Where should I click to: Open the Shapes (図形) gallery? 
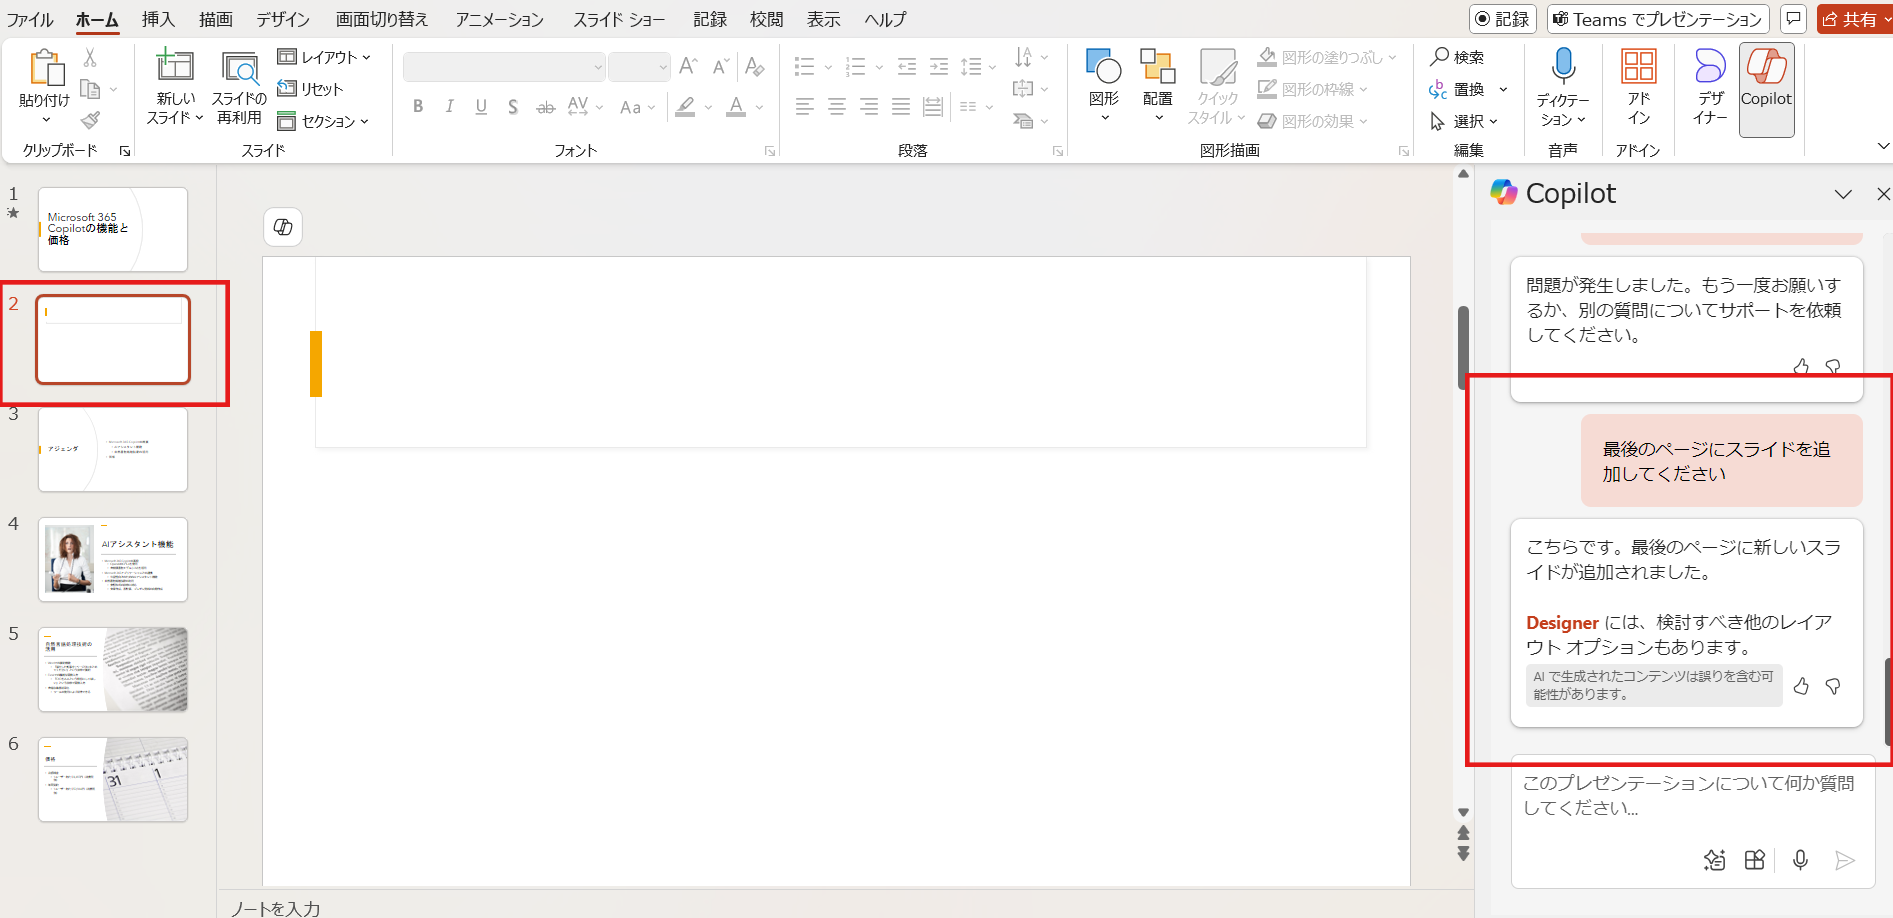point(1104,85)
